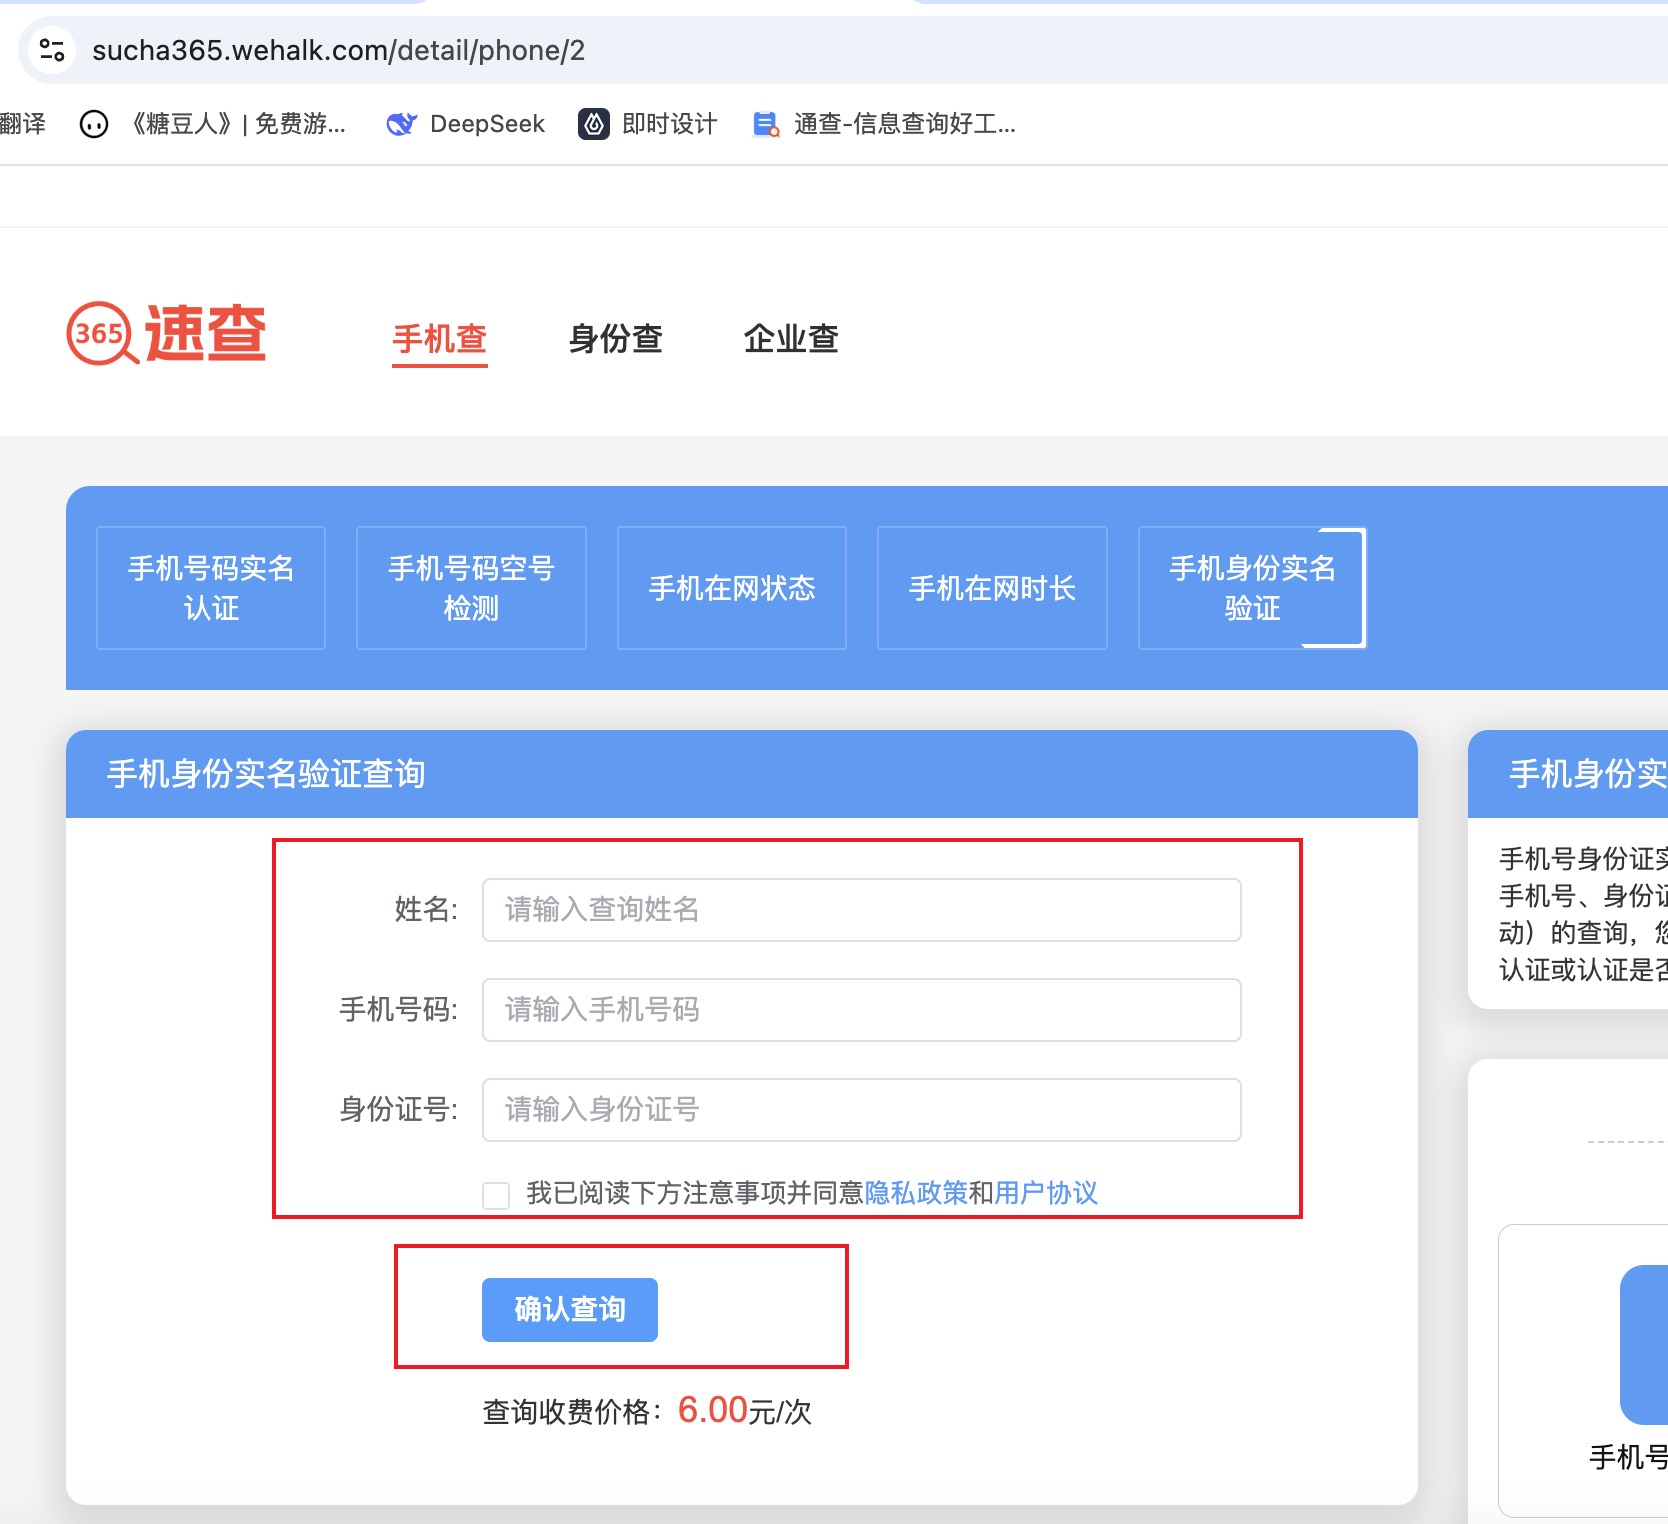This screenshot has height=1524, width=1668.
Task: Focus the 姓名 input field
Action: pos(861,910)
